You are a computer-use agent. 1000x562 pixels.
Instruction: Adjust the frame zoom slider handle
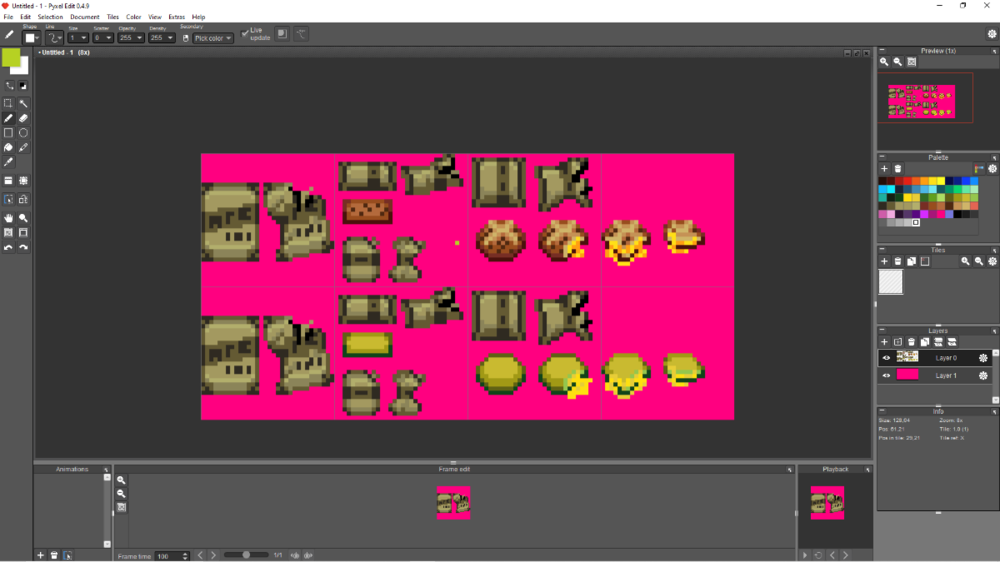(246, 555)
